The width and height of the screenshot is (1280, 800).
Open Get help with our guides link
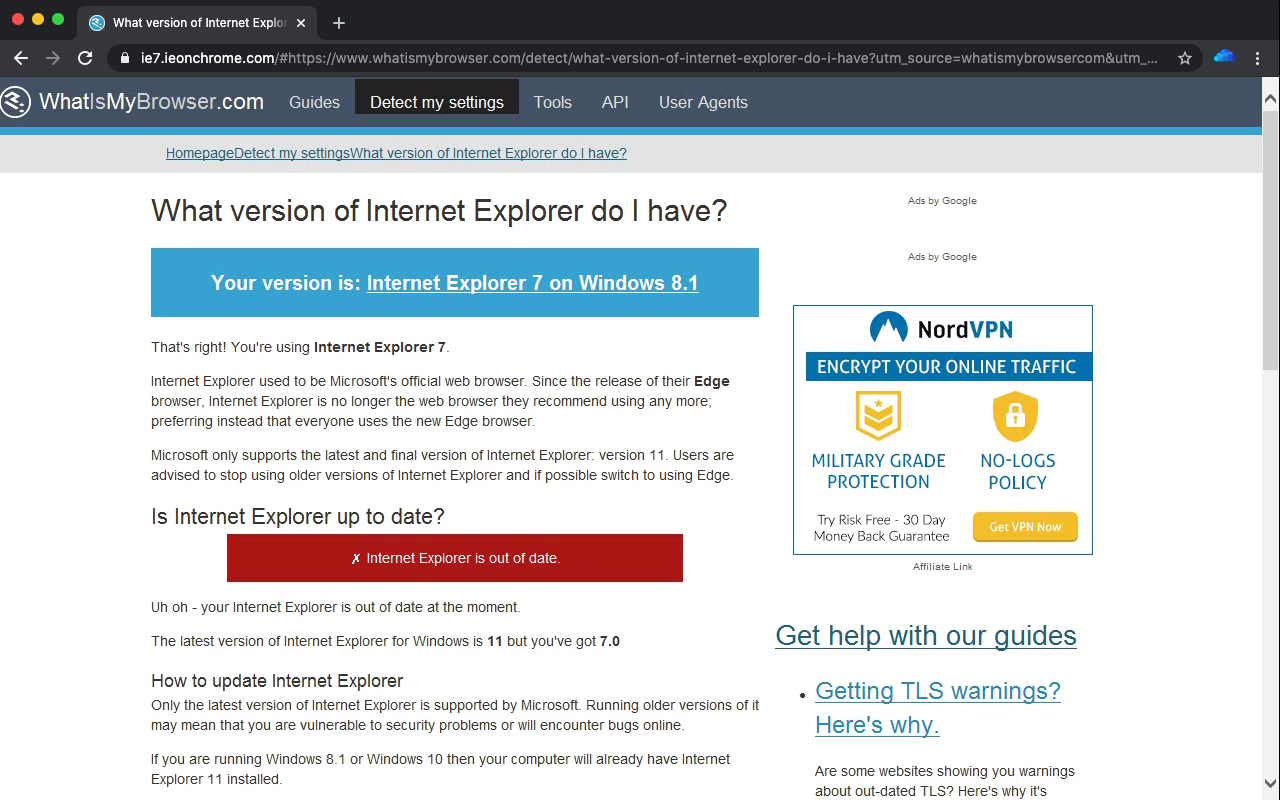(926, 636)
